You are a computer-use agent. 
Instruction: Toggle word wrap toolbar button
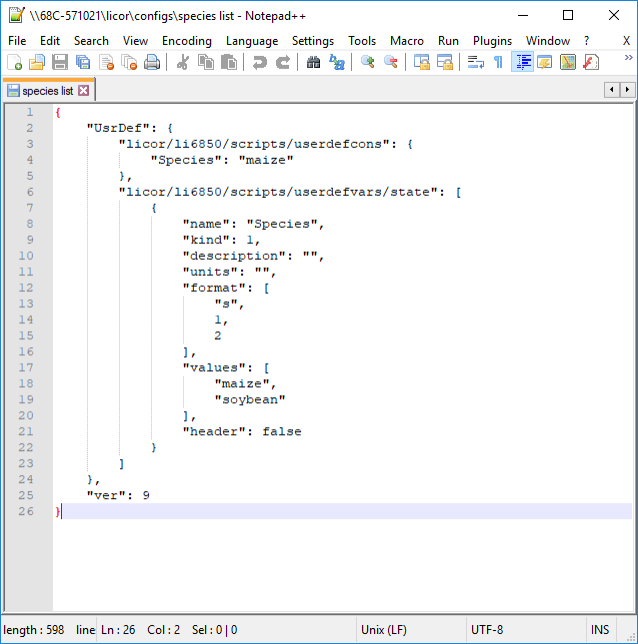pos(475,62)
